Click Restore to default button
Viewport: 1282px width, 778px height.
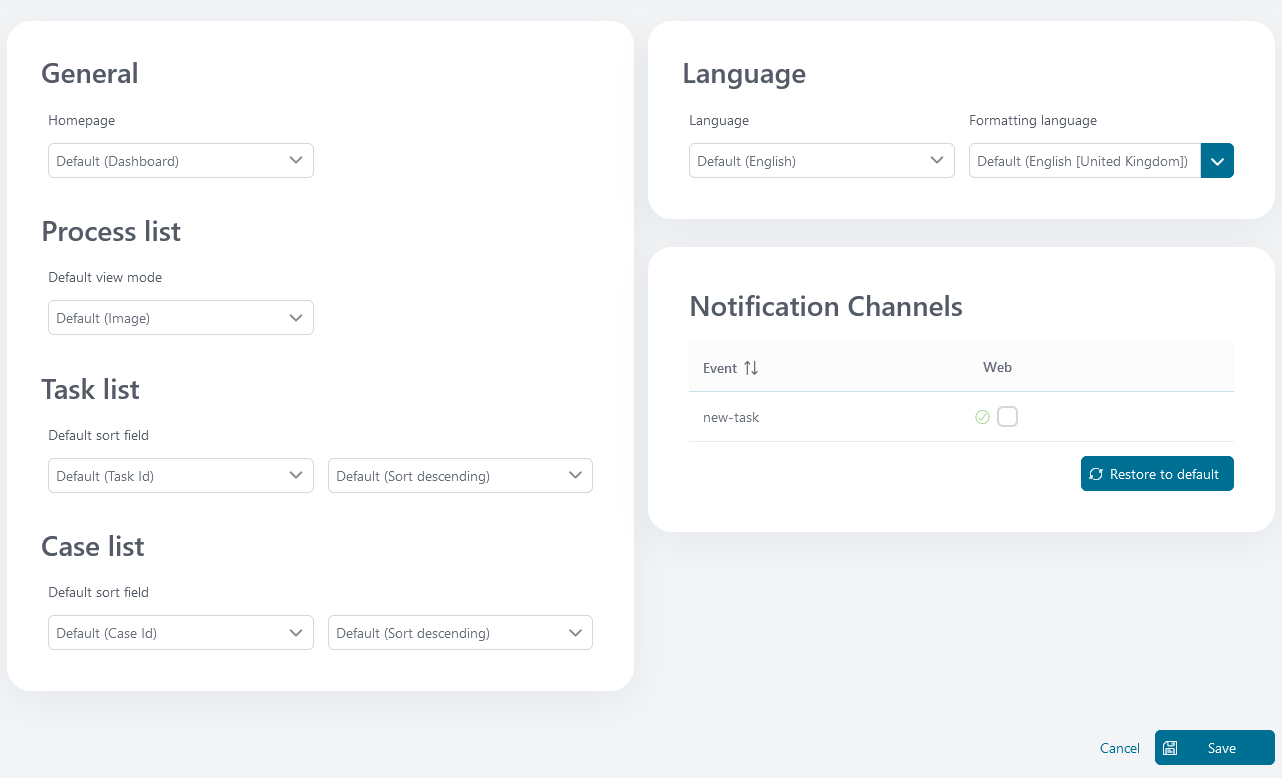[1157, 474]
